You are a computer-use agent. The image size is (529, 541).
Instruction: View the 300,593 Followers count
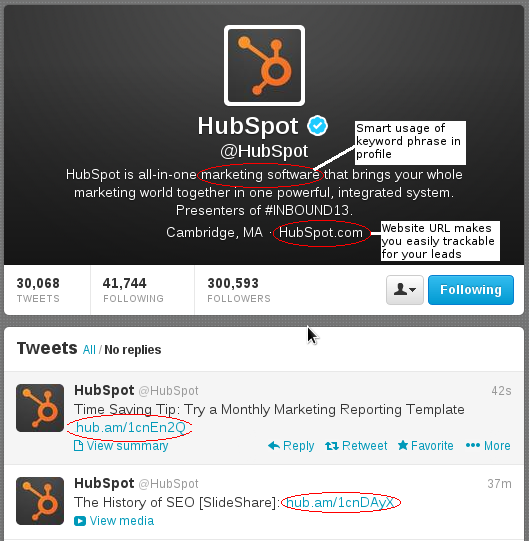tap(239, 290)
